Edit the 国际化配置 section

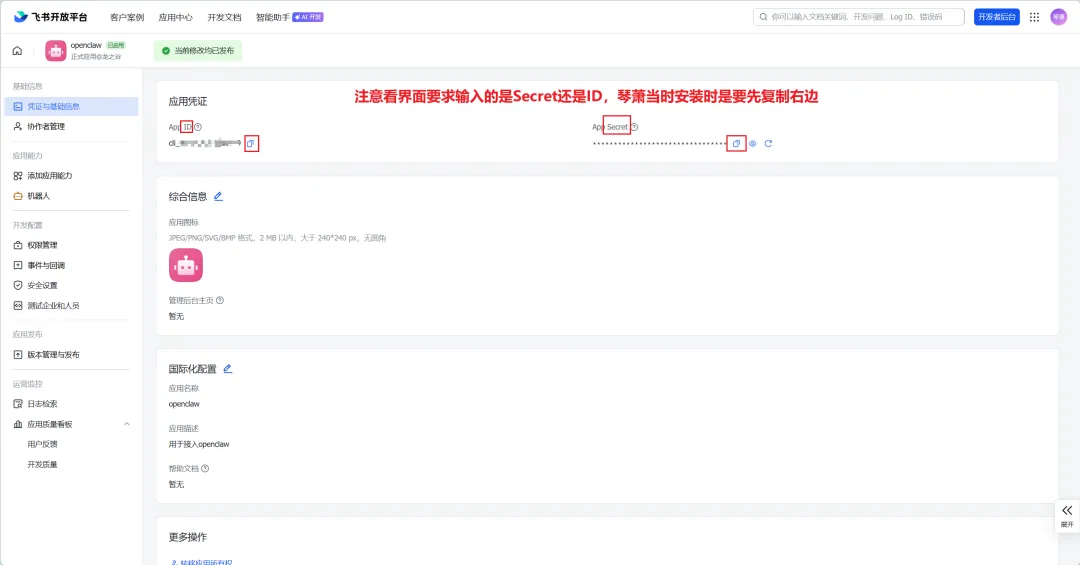[x=227, y=369]
